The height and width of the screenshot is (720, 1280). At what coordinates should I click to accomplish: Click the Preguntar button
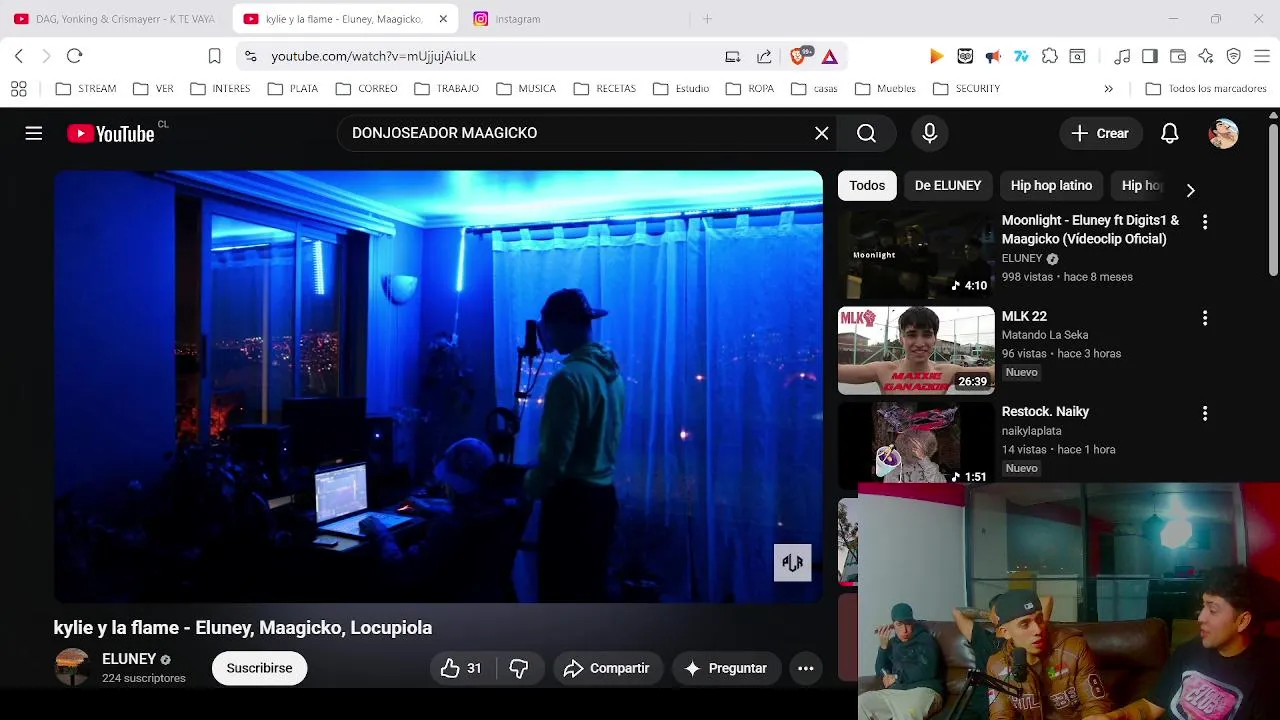pyautogui.click(x=726, y=668)
